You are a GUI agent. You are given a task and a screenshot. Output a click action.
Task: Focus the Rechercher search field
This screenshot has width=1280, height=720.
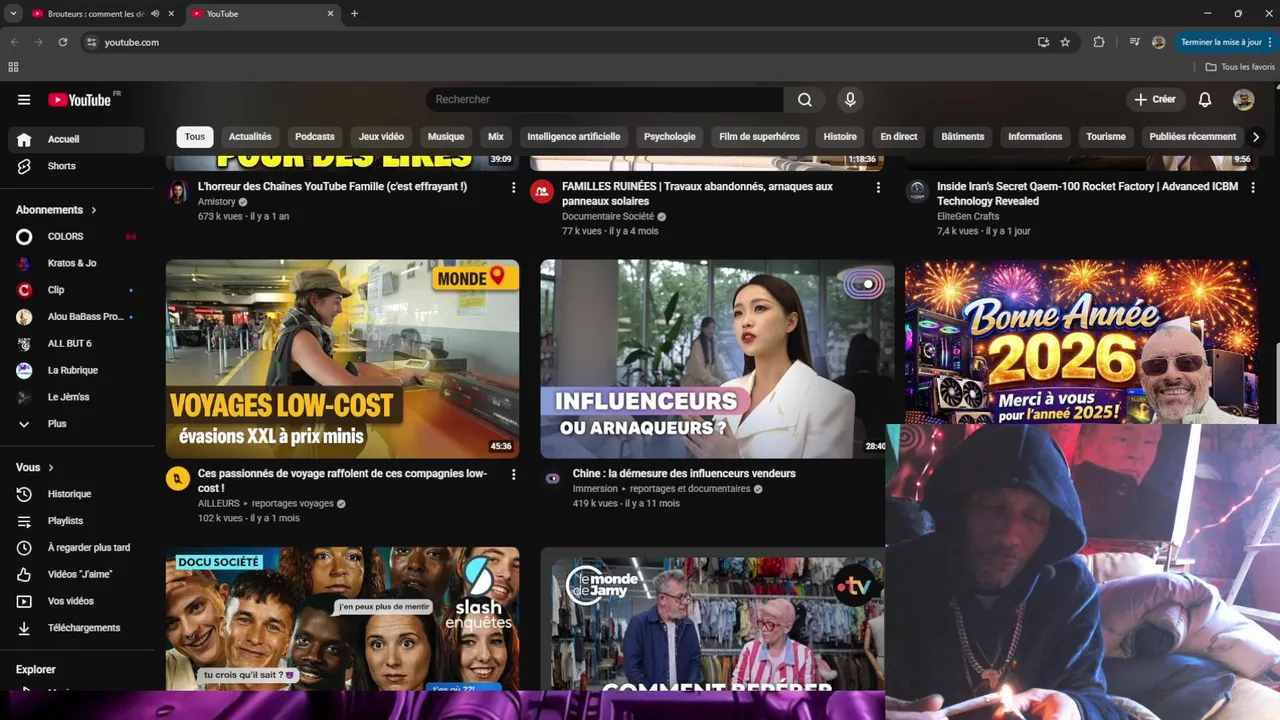click(x=605, y=99)
